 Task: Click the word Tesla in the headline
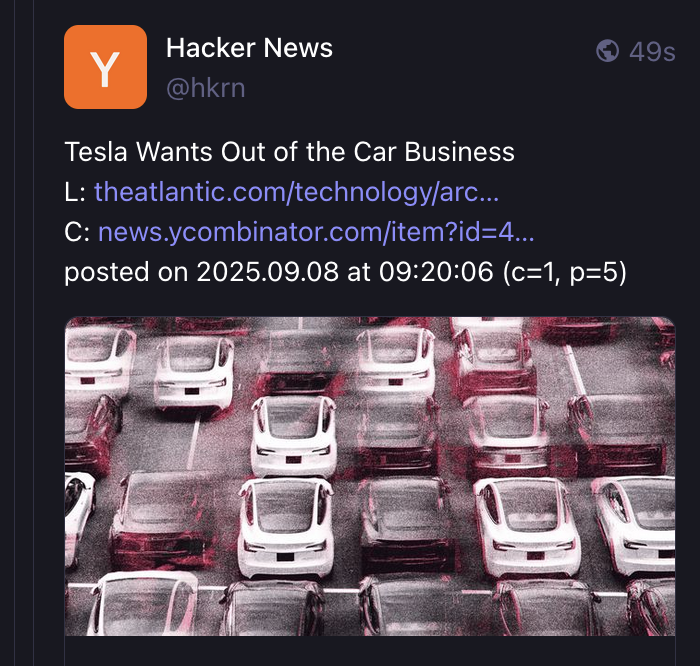[96, 152]
